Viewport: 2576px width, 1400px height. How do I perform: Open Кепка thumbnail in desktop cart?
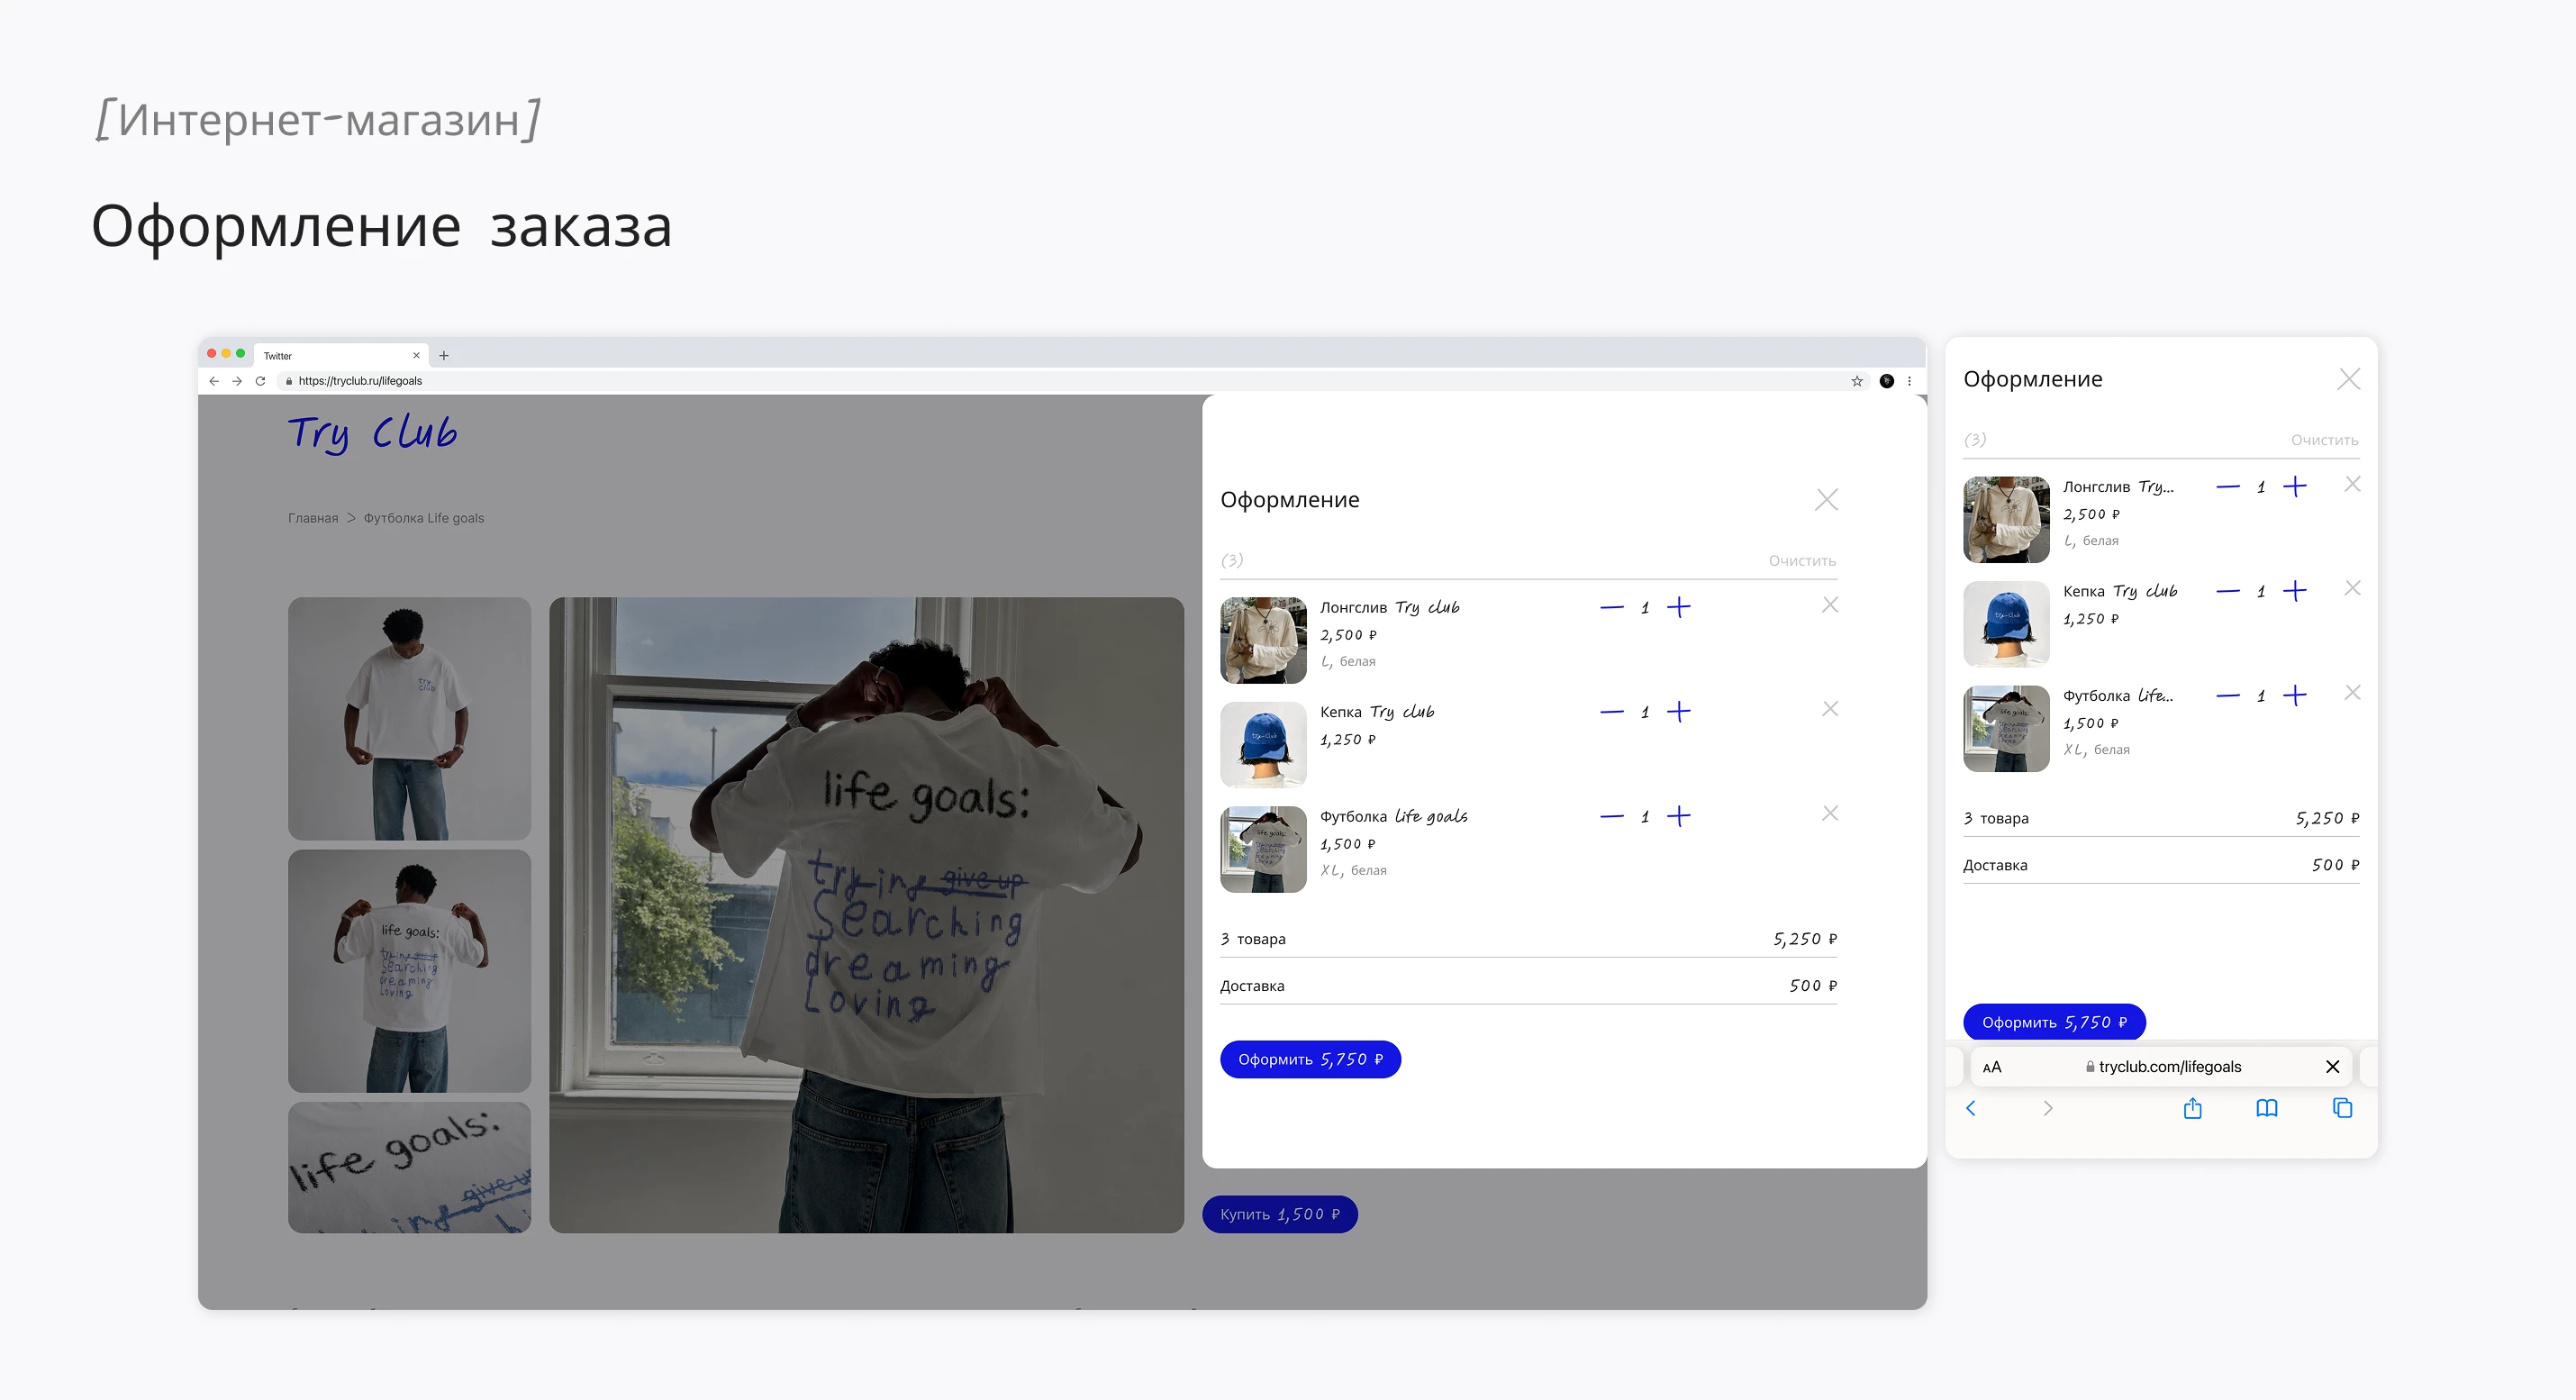pos(1263,745)
